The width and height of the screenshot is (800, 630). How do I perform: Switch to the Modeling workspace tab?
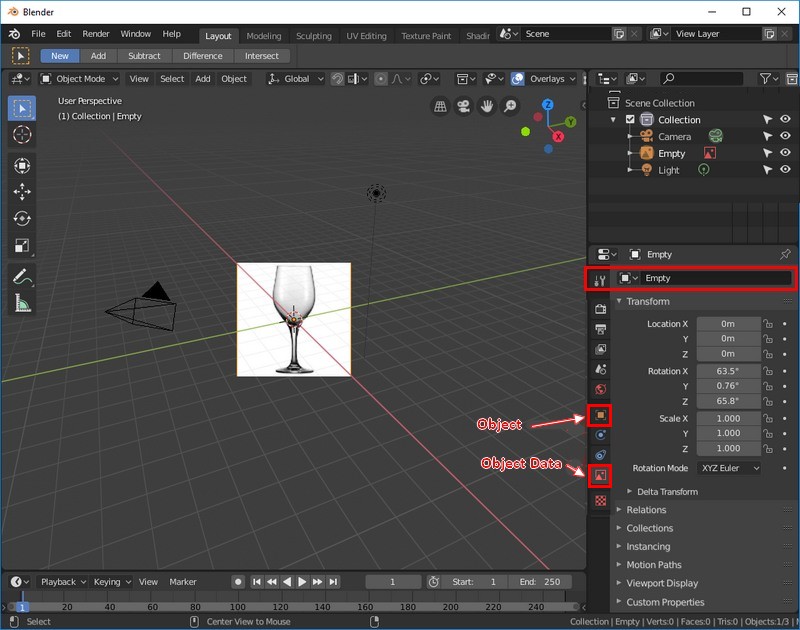coord(264,36)
